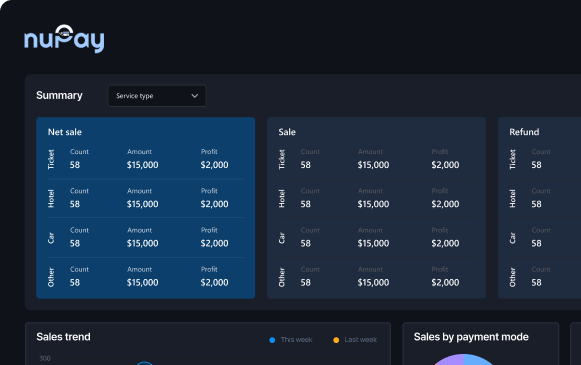Click the Ticket amount $15,000 in Net sale

tap(143, 165)
